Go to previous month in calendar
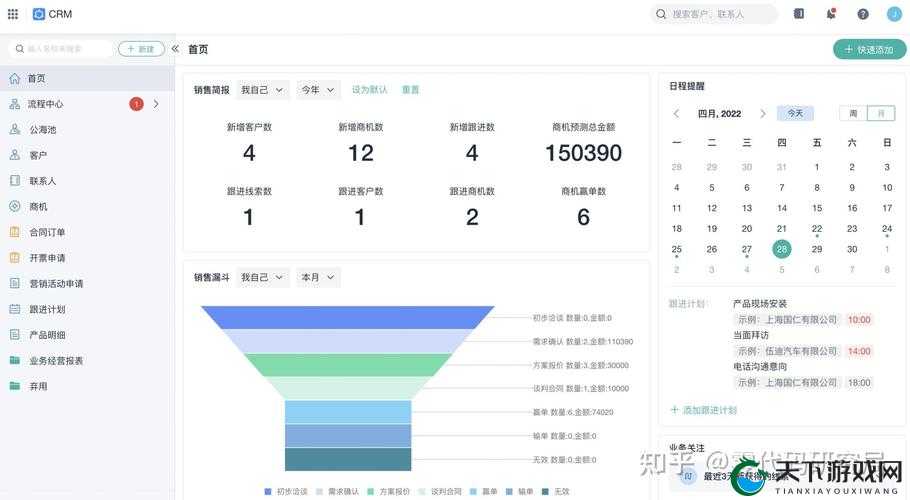 point(677,114)
